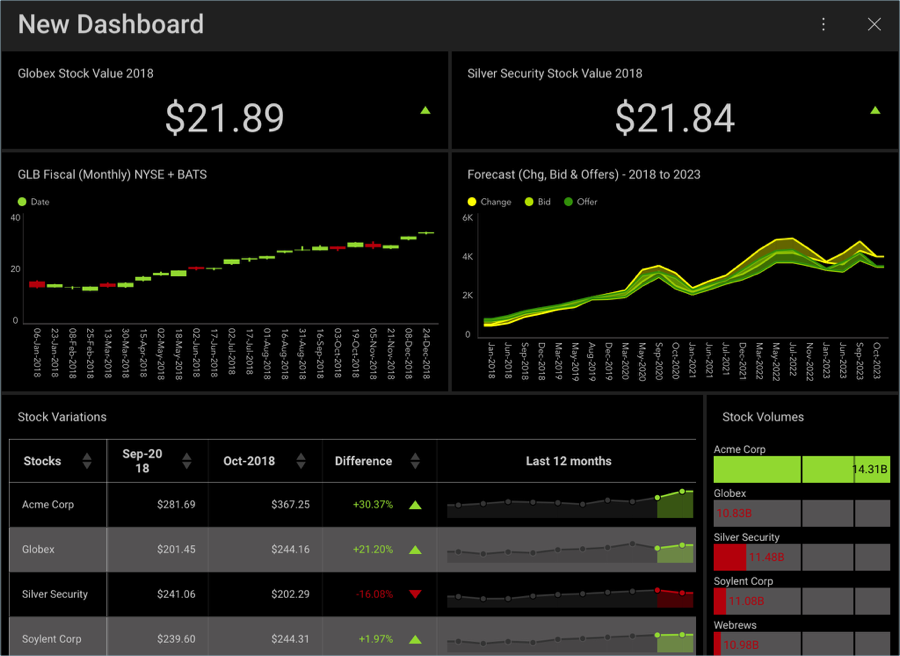The width and height of the screenshot is (900, 656).
Task: Sort table by the Stocks column arrows
Action: click(x=87, y=461)
